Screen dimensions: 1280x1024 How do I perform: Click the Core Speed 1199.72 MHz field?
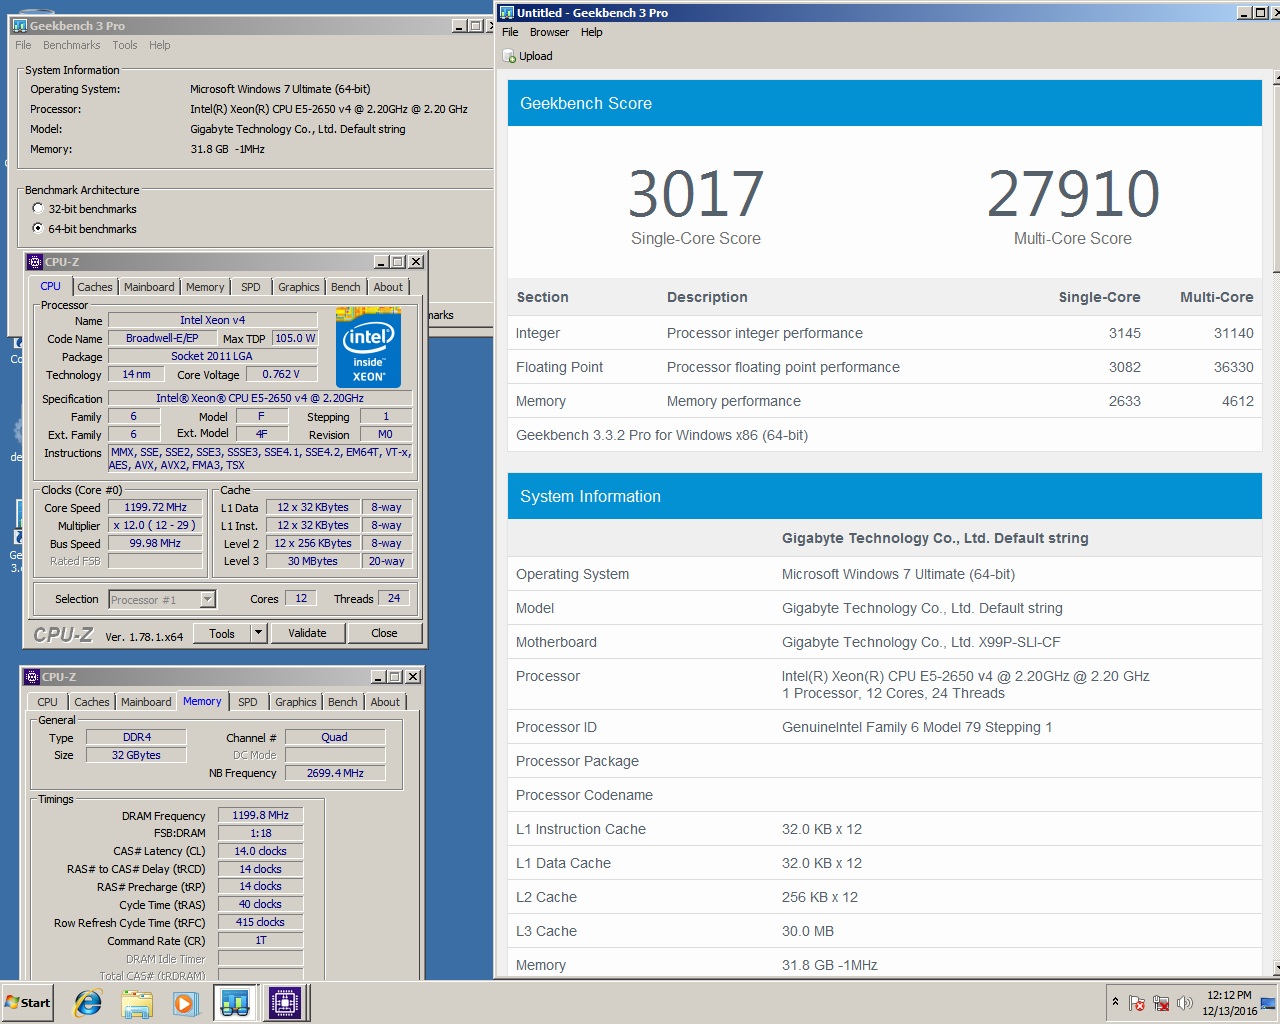pos(155,507)
